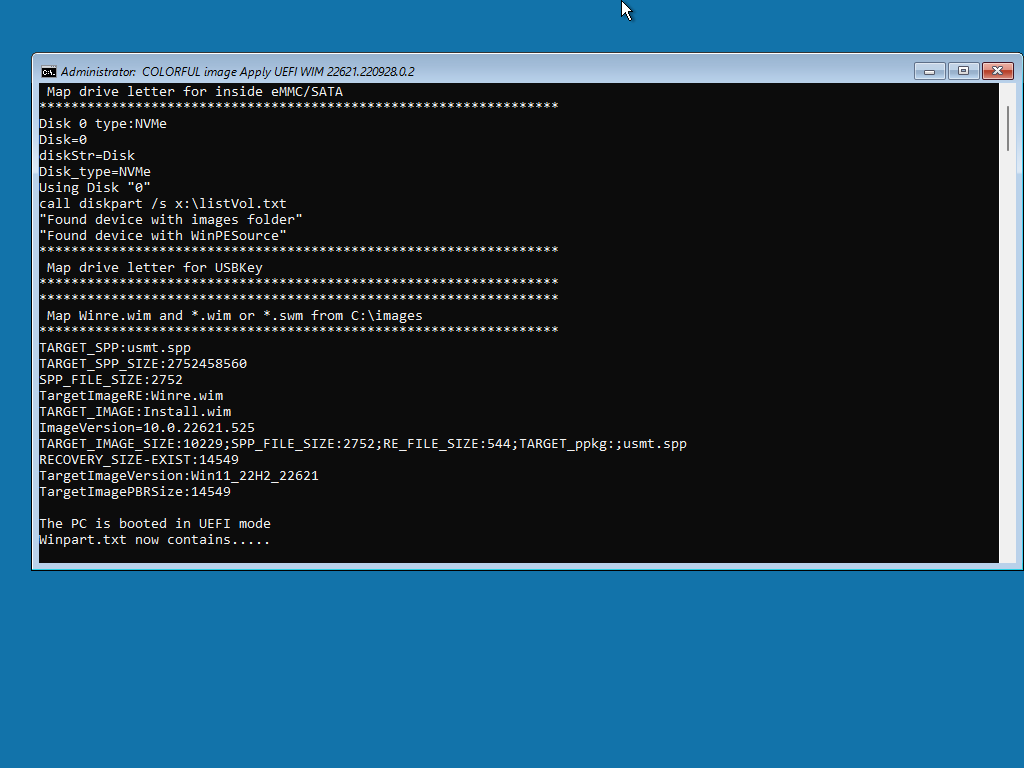Viewport: 1024px width, 768px height.
Task: Click the line 'Disk_type=NVMe'
Action: [95, 172]
